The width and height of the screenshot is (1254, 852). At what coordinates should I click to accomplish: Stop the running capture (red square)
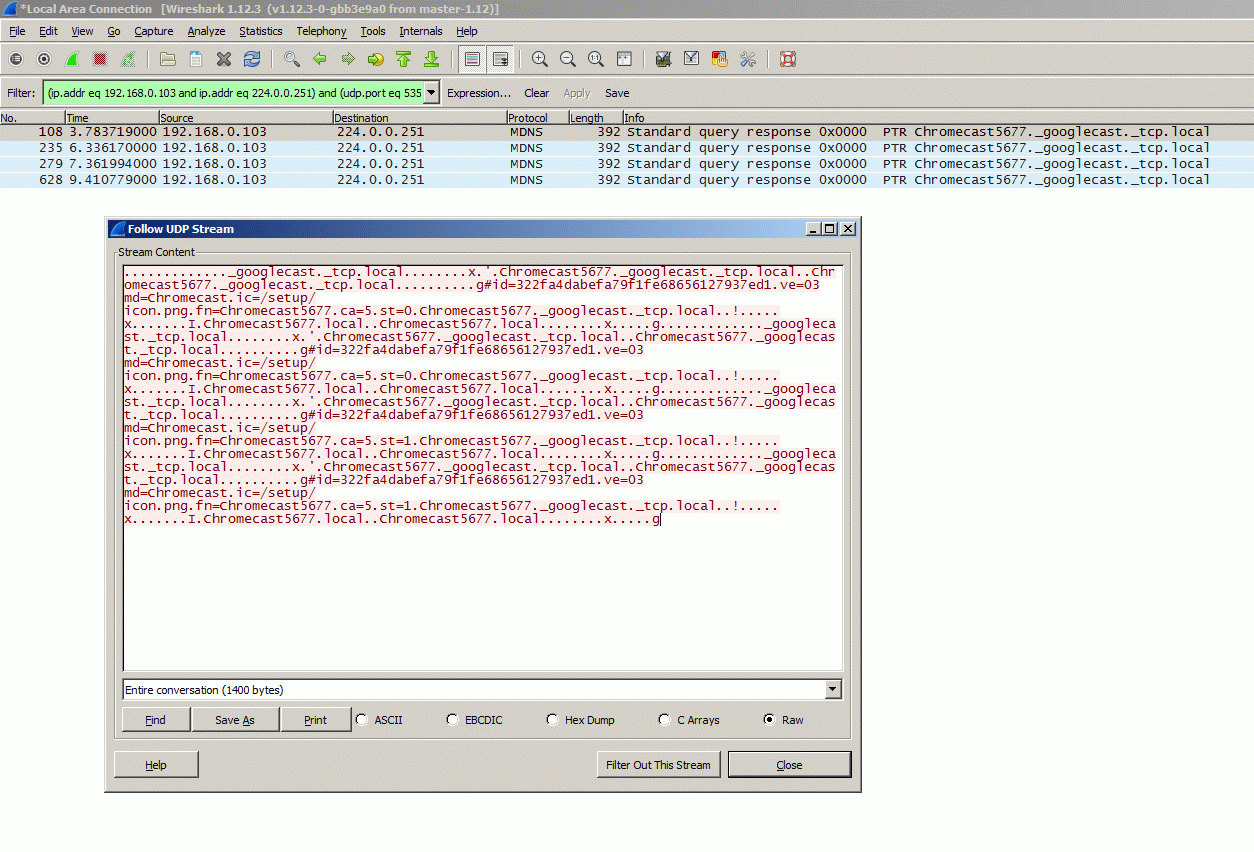pos(100,59)
